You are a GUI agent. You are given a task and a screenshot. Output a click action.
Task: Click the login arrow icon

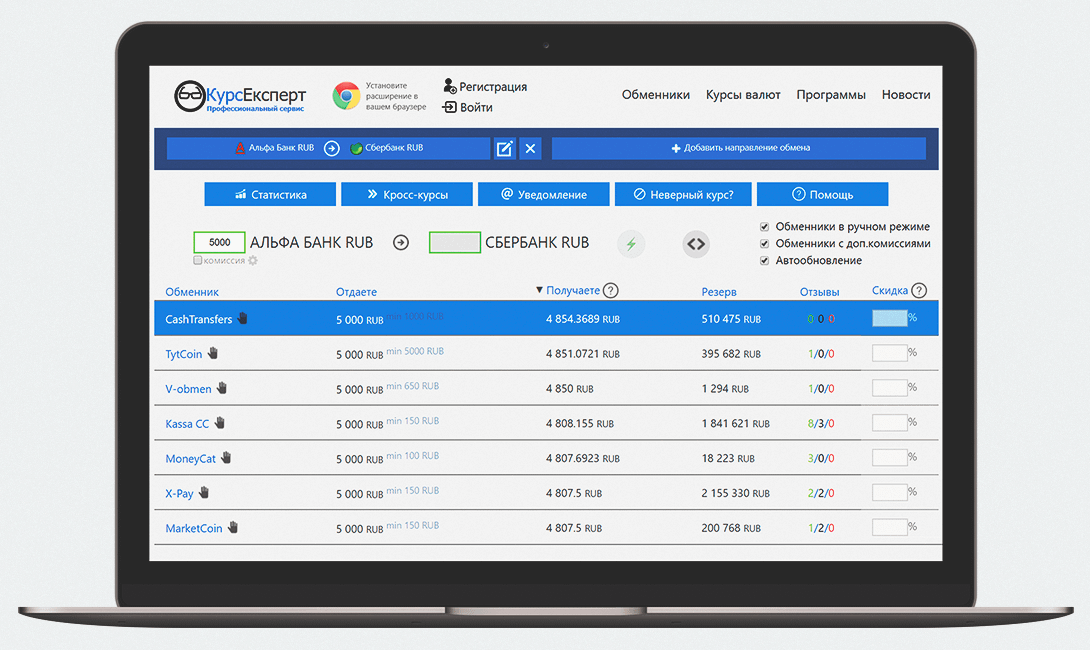click(450, 107)
